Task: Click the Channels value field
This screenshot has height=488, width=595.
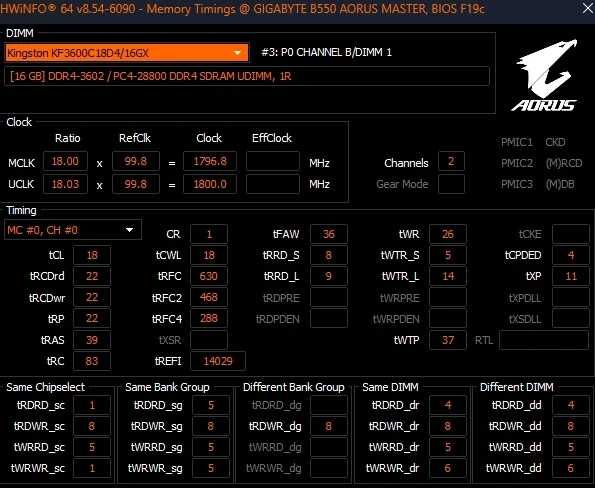Action: (451, 161)
